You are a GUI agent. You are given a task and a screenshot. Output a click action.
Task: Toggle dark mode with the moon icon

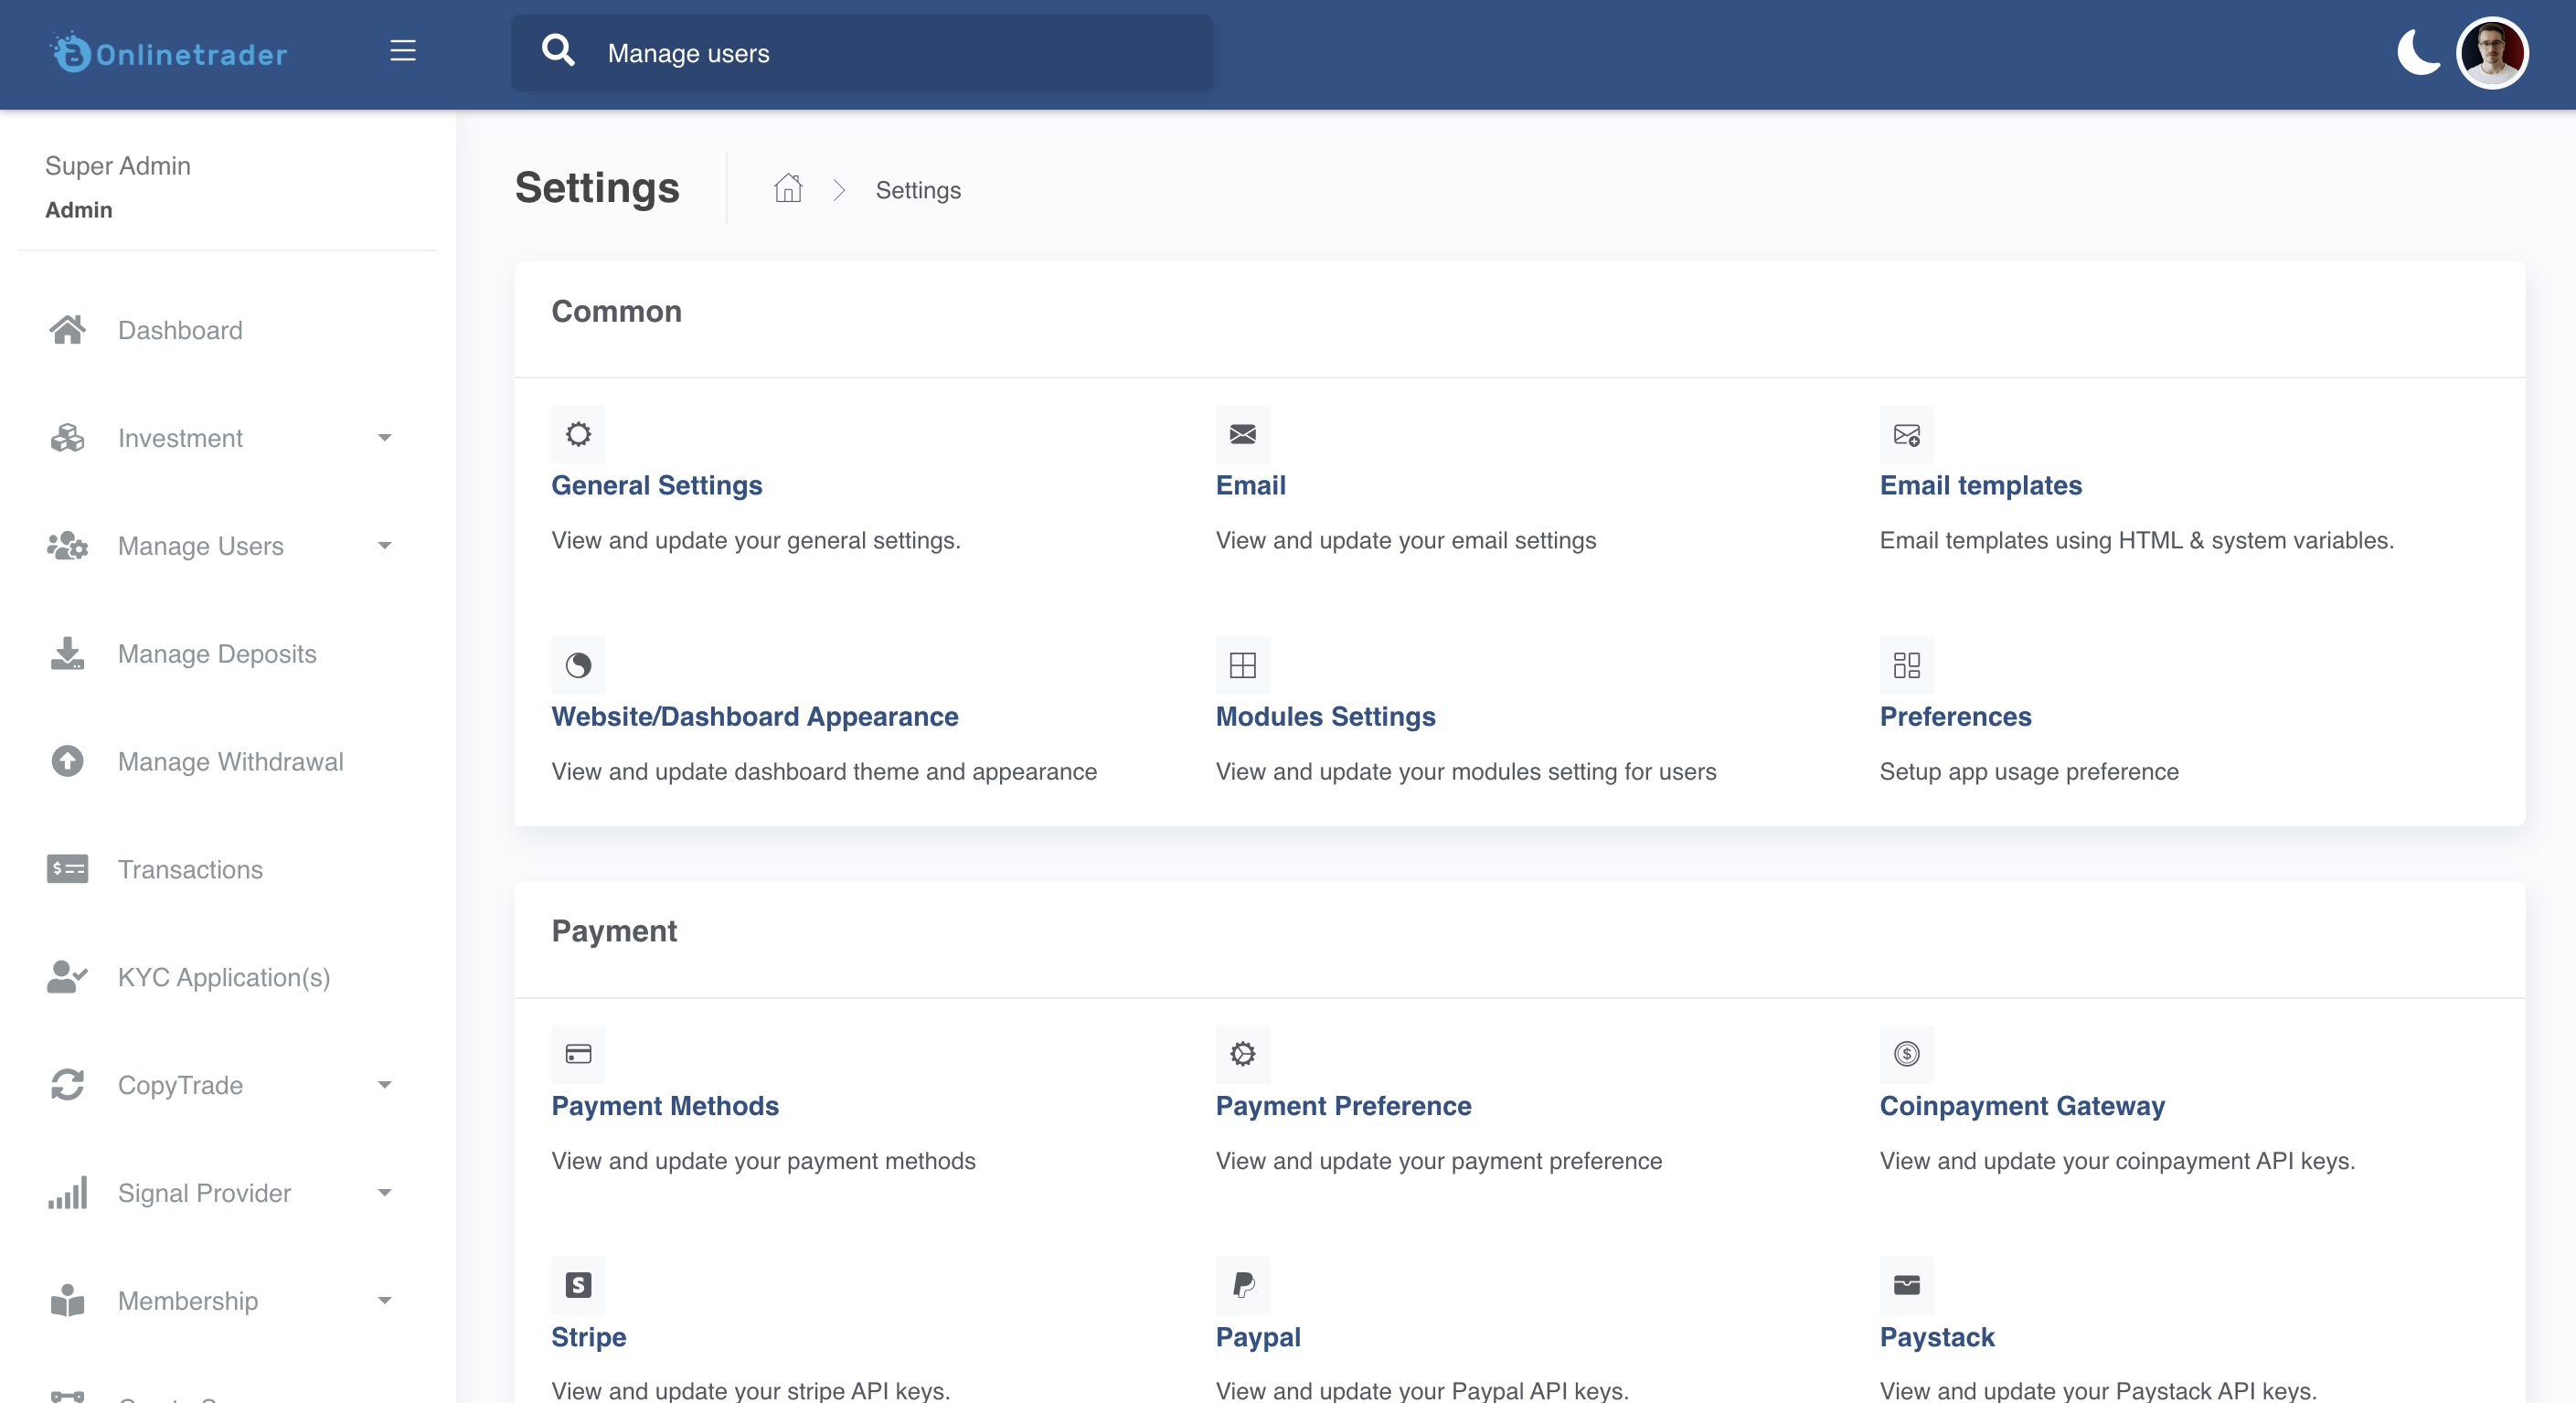pyautogui.click(x=2418, y=52)
